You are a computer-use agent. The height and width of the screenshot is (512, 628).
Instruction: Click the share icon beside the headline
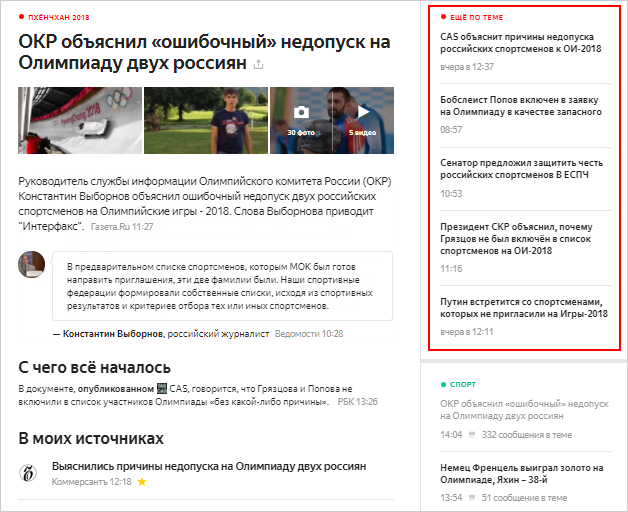coord(259,64)
